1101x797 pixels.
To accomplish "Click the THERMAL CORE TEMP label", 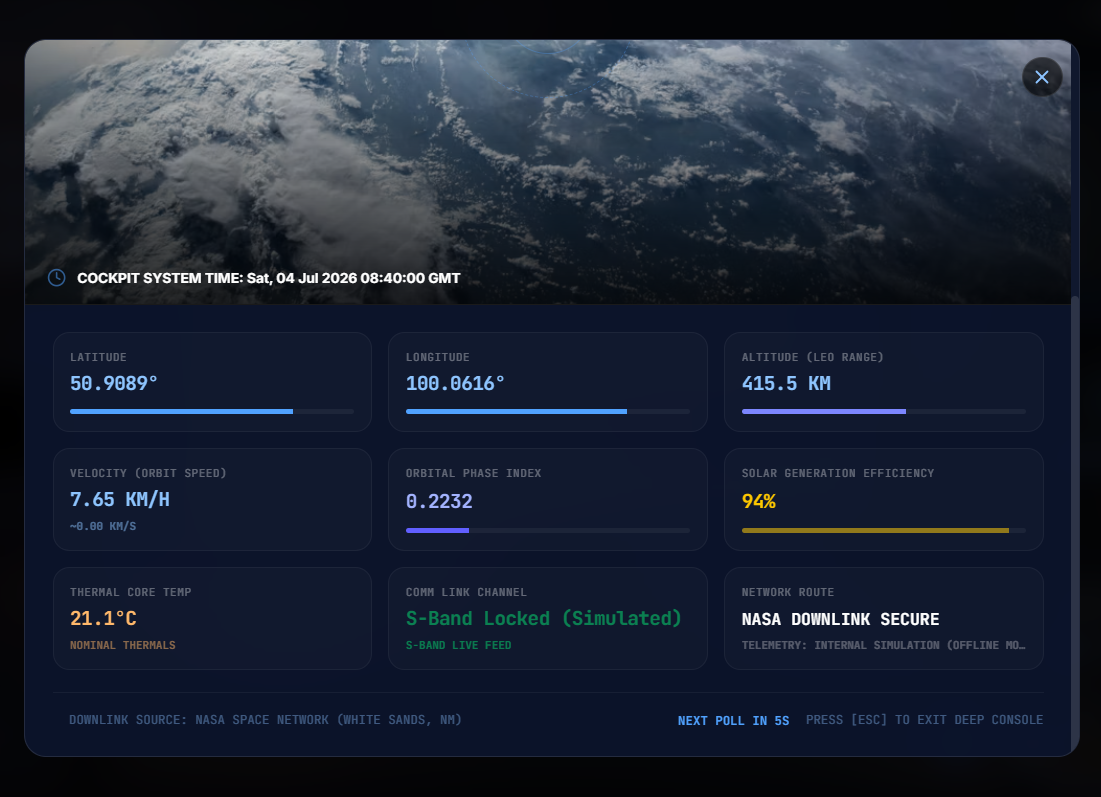I will pos(131,593).
